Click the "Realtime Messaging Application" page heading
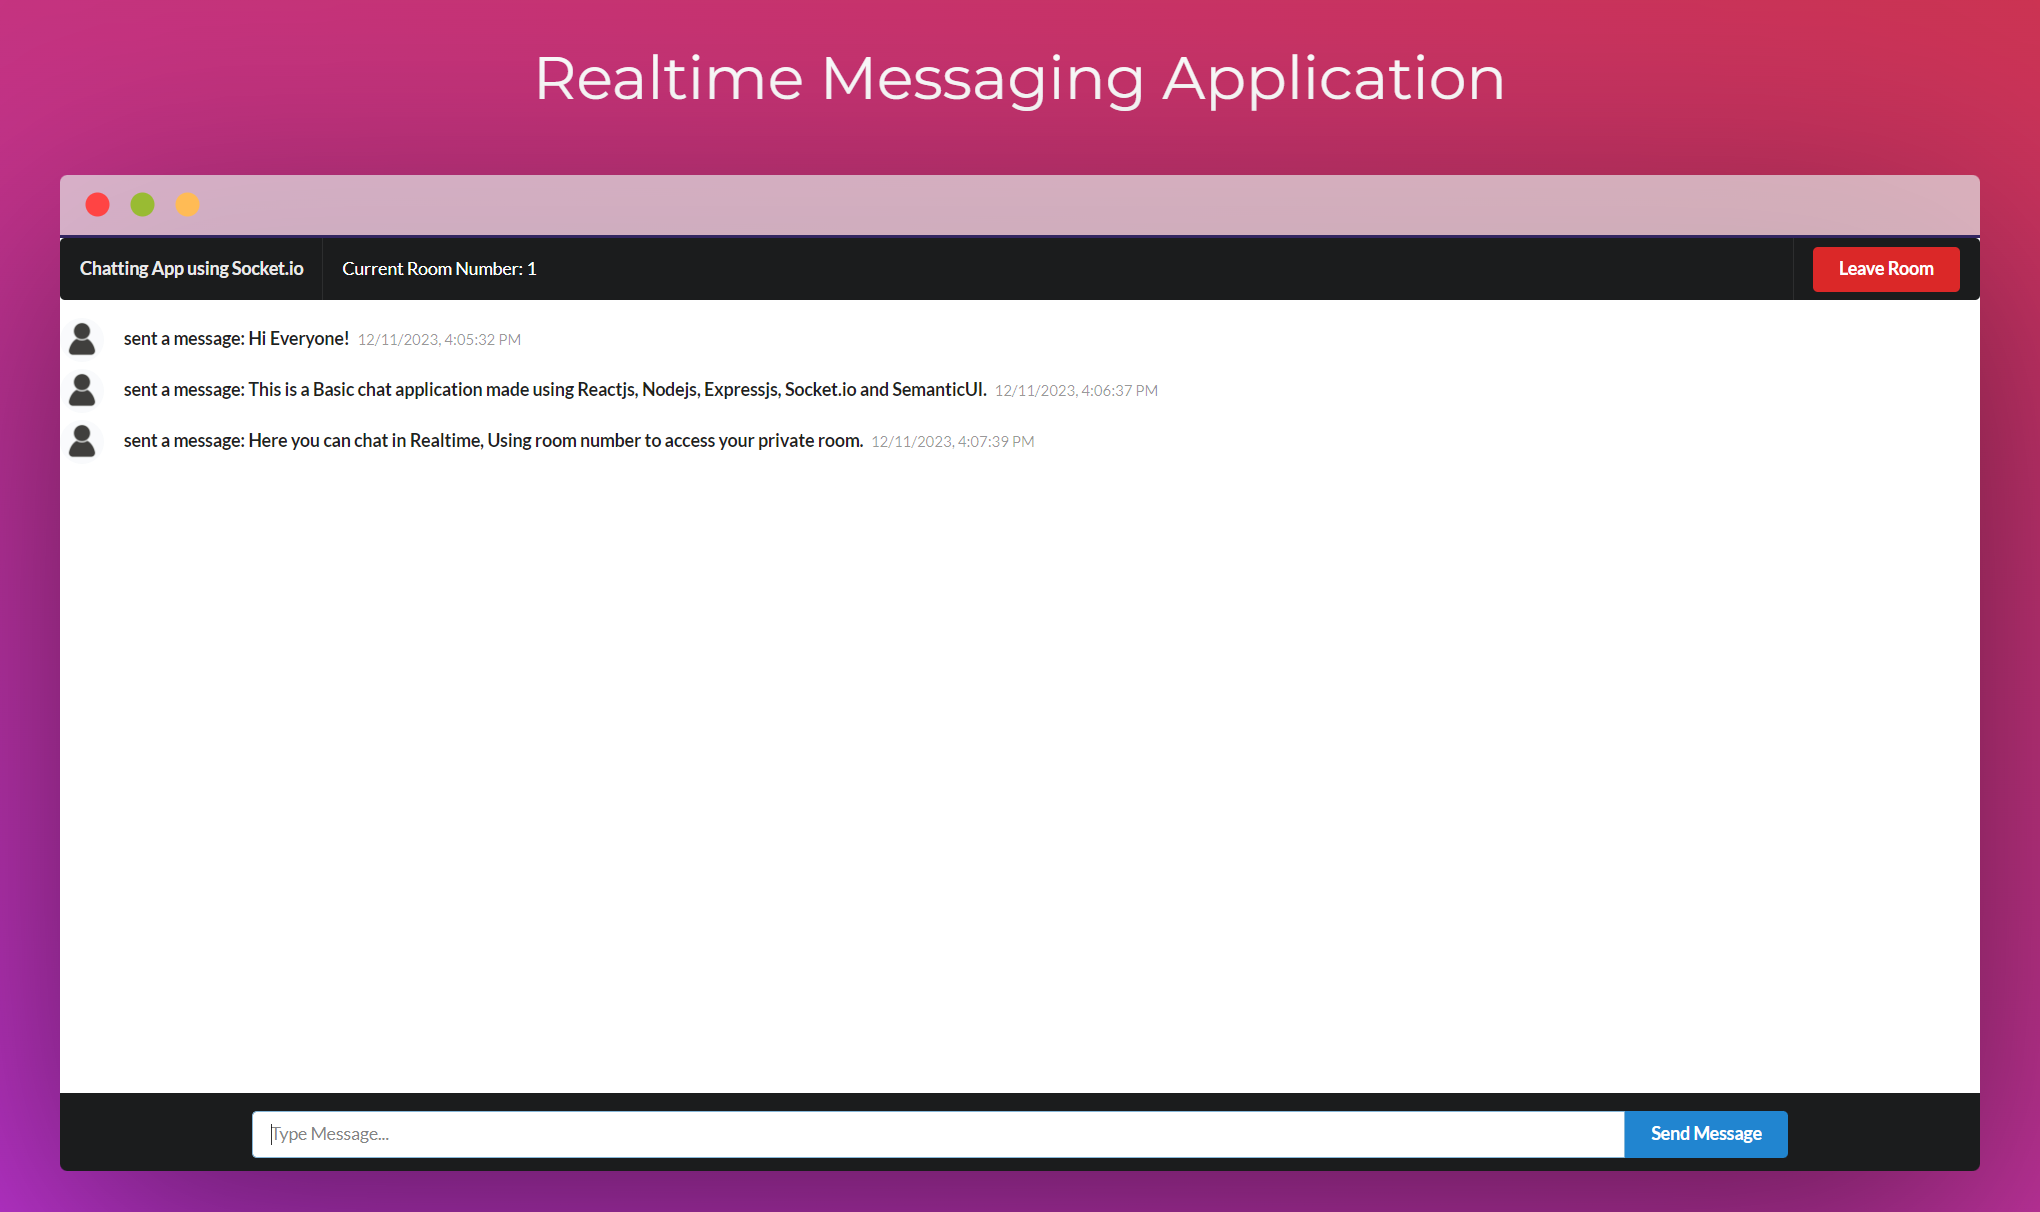 point(1019,79)
